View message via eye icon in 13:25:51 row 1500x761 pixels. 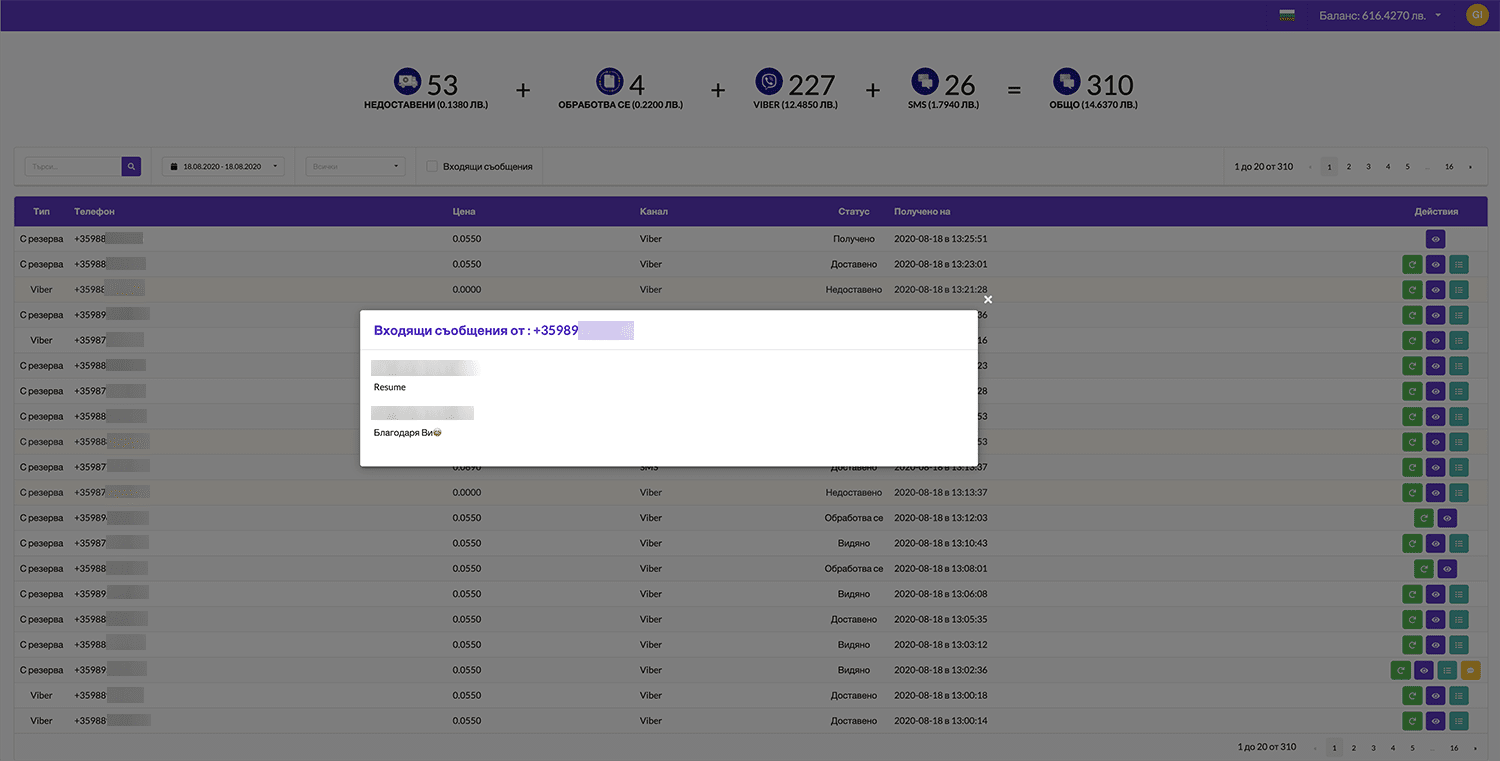(x=1435, y=239)
